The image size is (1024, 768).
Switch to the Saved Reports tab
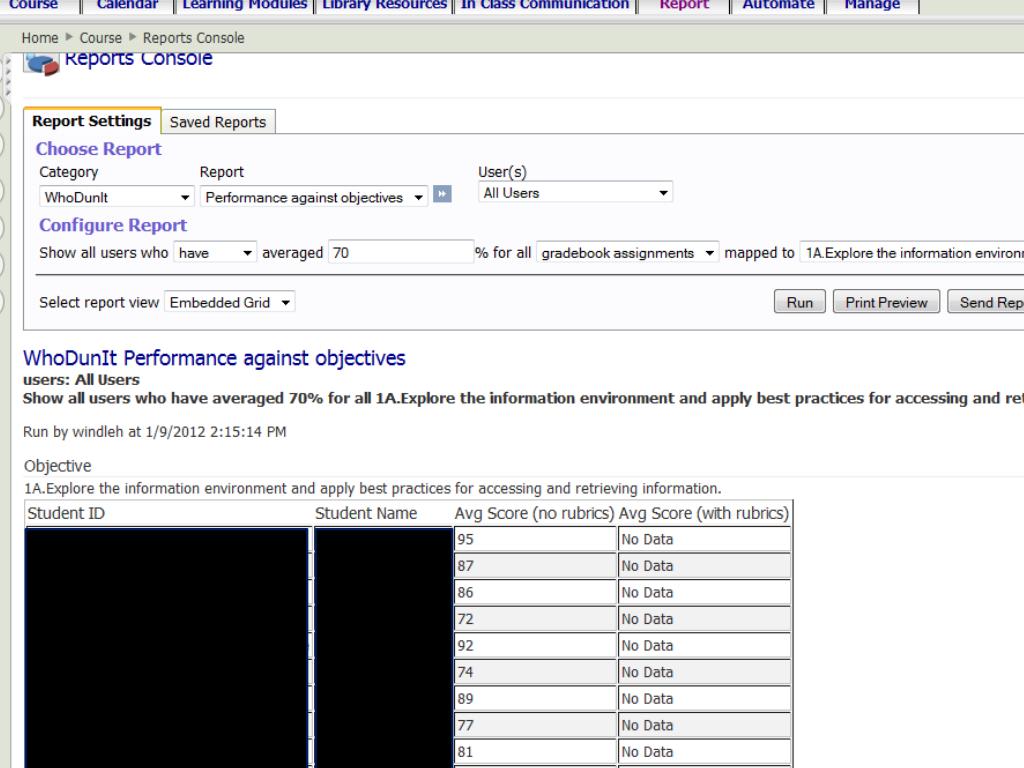pyautogui.click(x=218, y=122)
